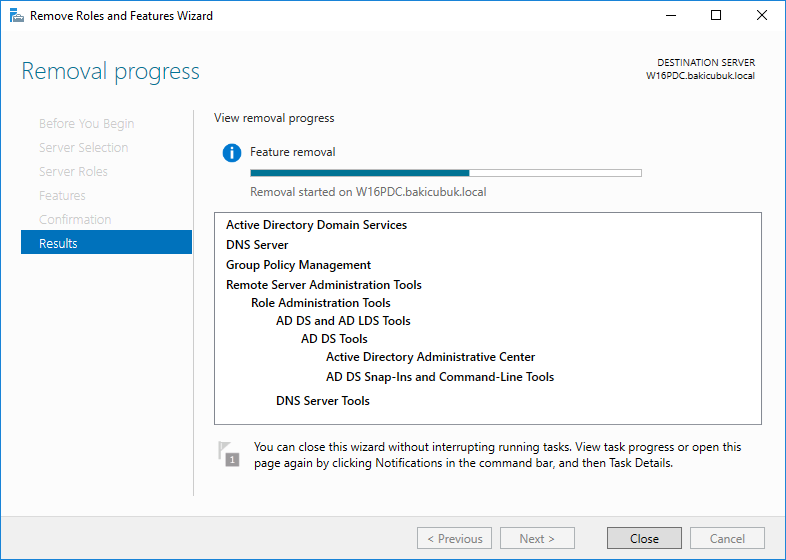786x560 pixels.
Task: Select the DNS Server entry
Action: [257, 245]
